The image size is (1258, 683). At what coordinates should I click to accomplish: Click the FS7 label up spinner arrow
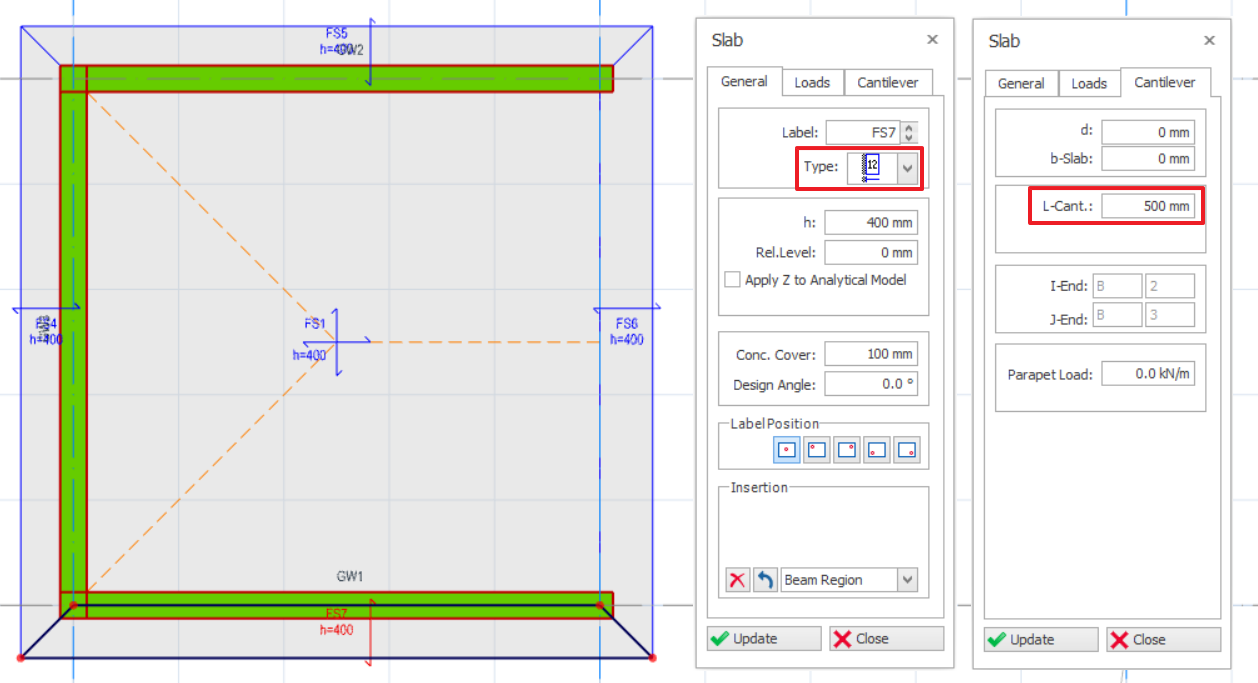pyautogui.click(x=909, y=126)
